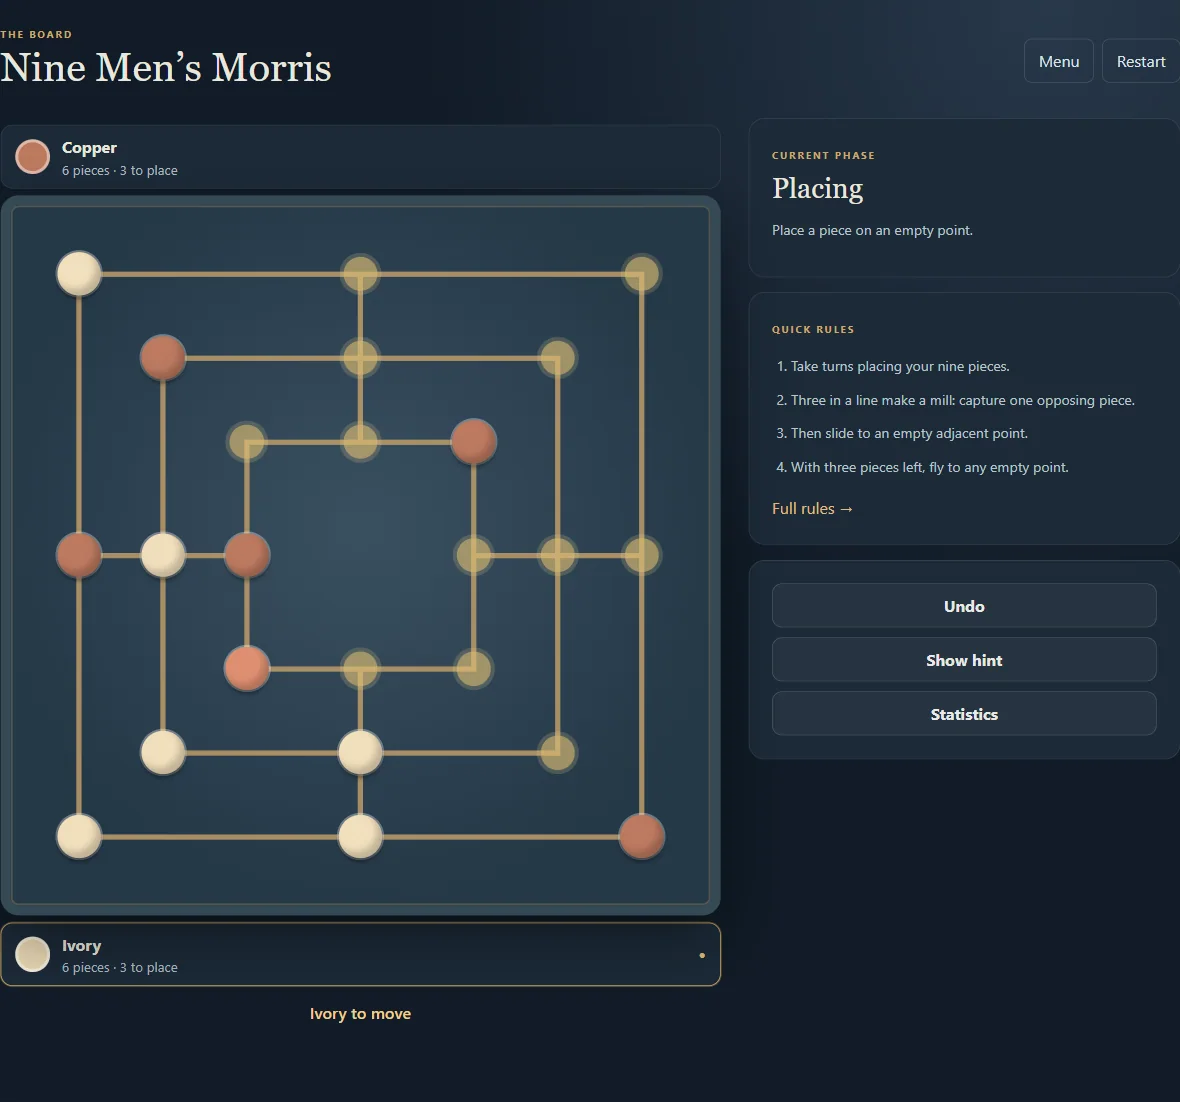The height and width of the screenshot is (1102, 1180).
Task: Place a piece on middle square top-right corner
Action: pos(558,358)
